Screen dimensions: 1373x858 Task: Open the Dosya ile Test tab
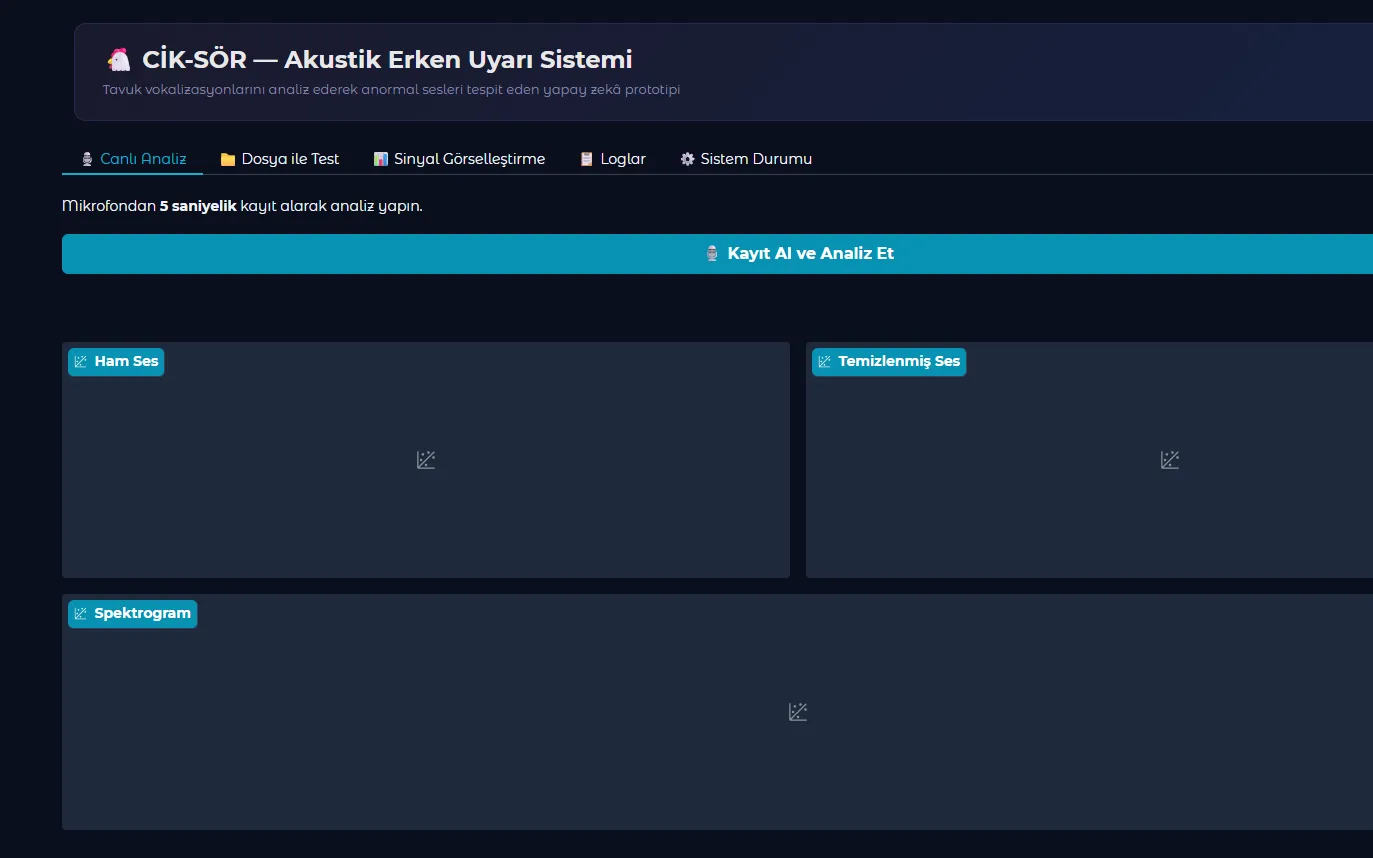[x=280, y=159]
